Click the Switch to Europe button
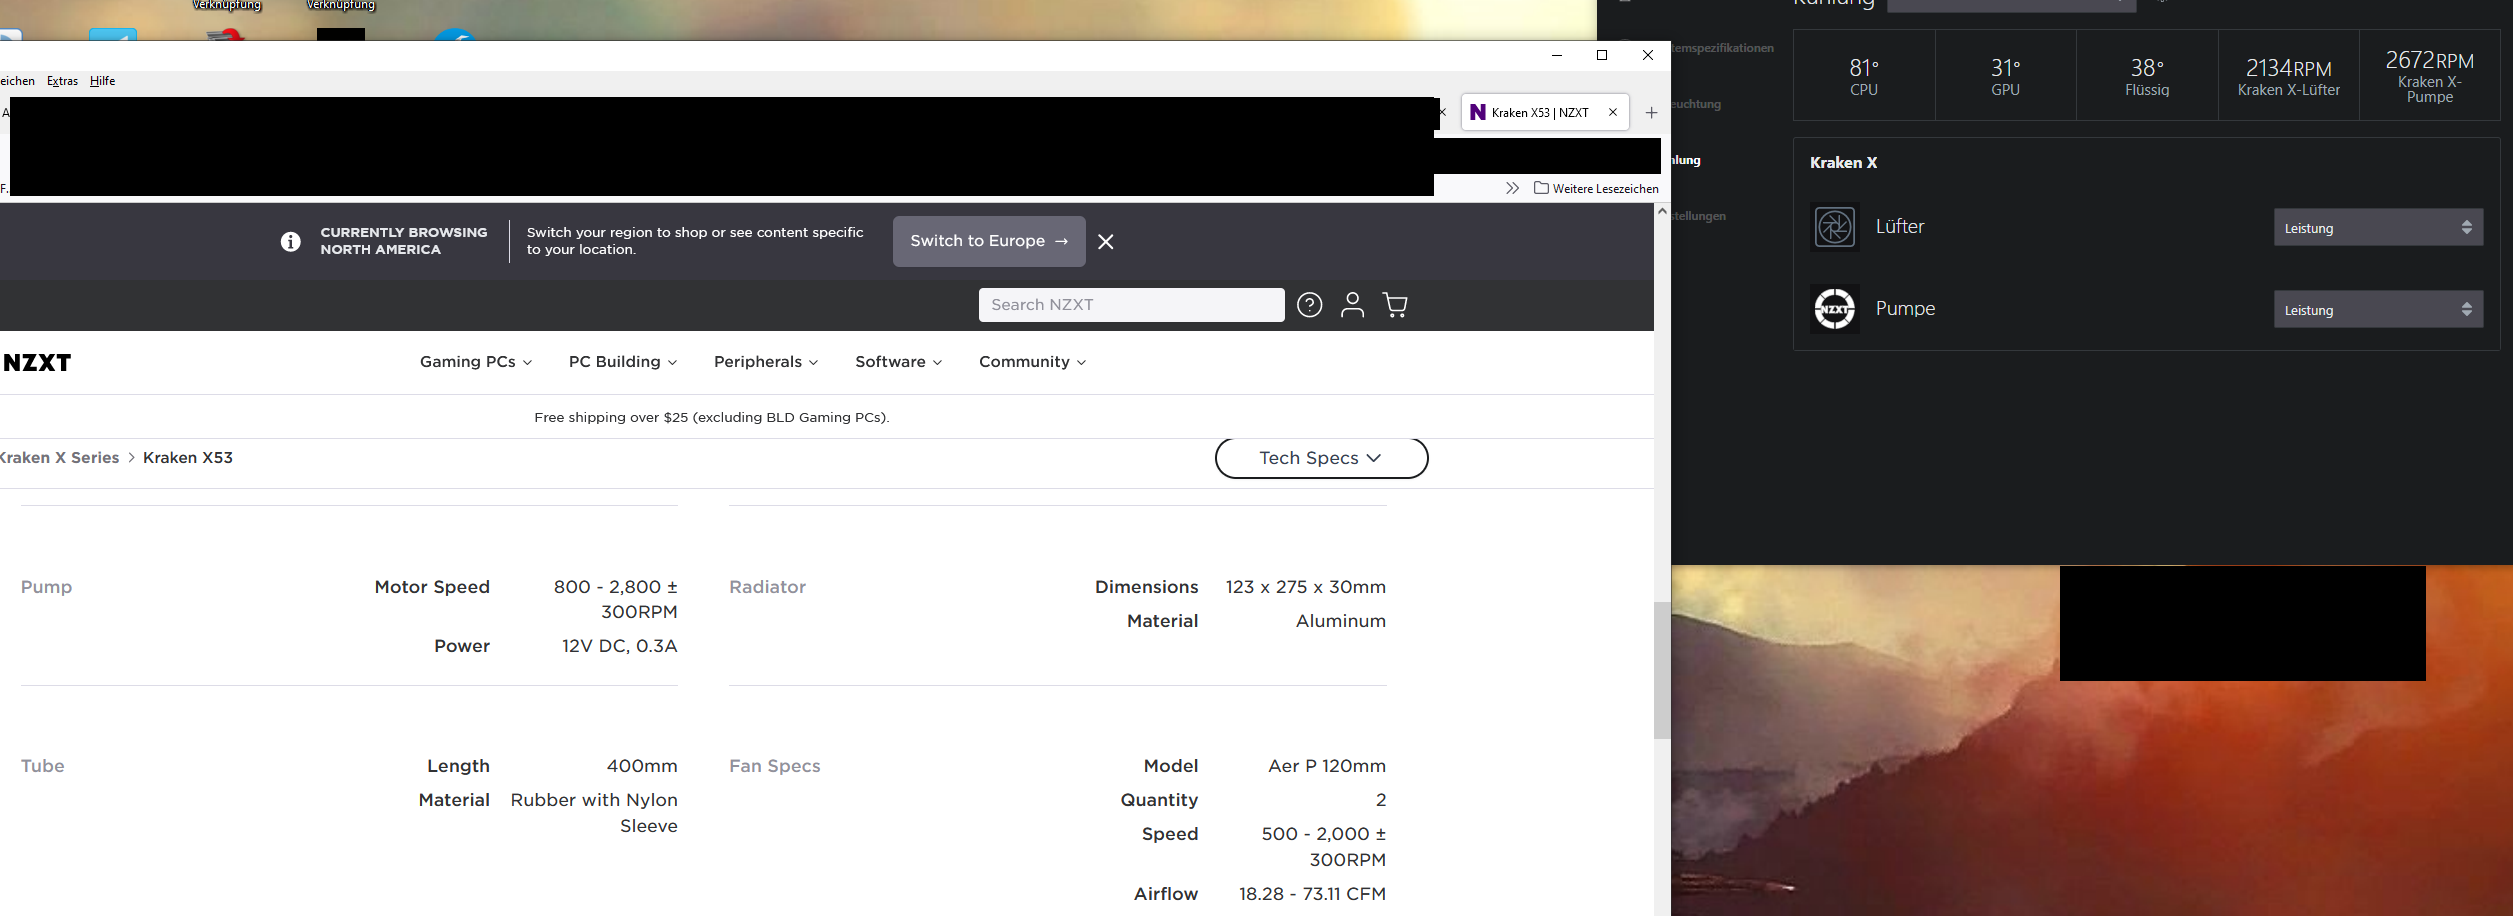The height and width of the screenshot is (916, 2513). click(x=988, y=241)
